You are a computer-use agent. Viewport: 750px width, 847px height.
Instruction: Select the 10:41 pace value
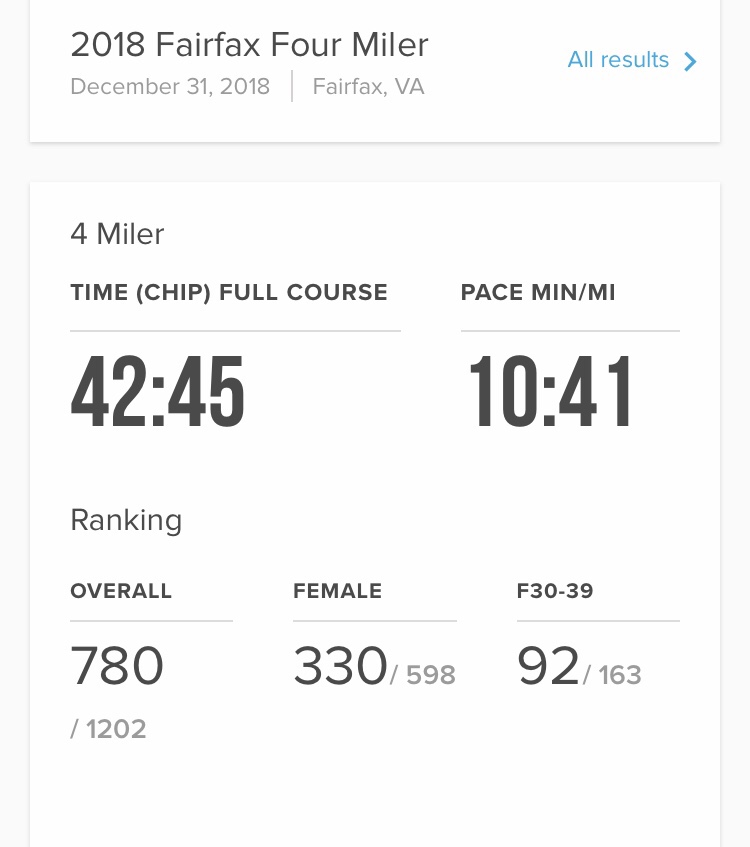(551, 393)
